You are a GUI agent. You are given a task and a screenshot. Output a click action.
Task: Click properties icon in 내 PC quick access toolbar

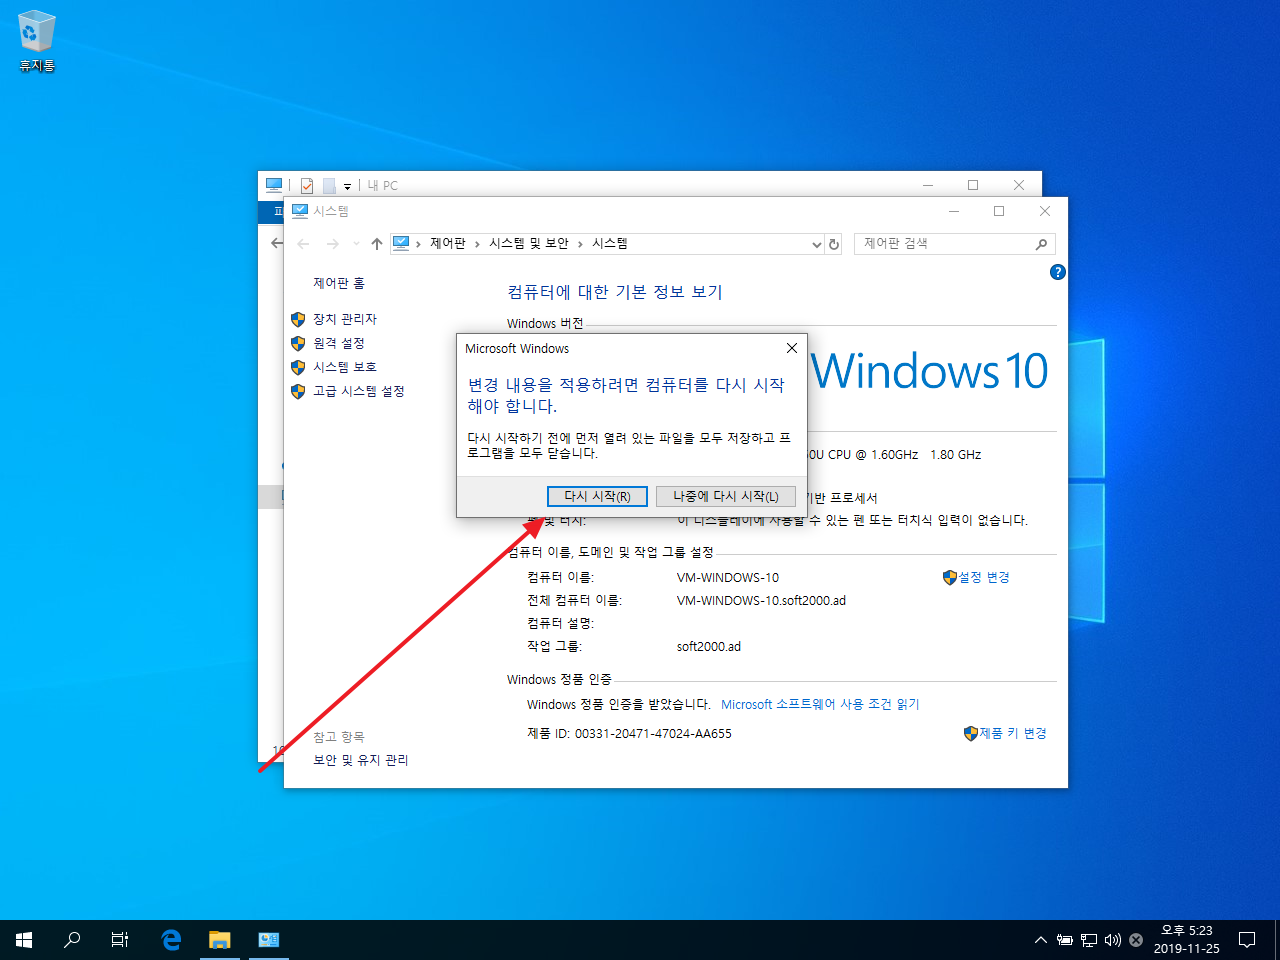click(x=307, y=185)
